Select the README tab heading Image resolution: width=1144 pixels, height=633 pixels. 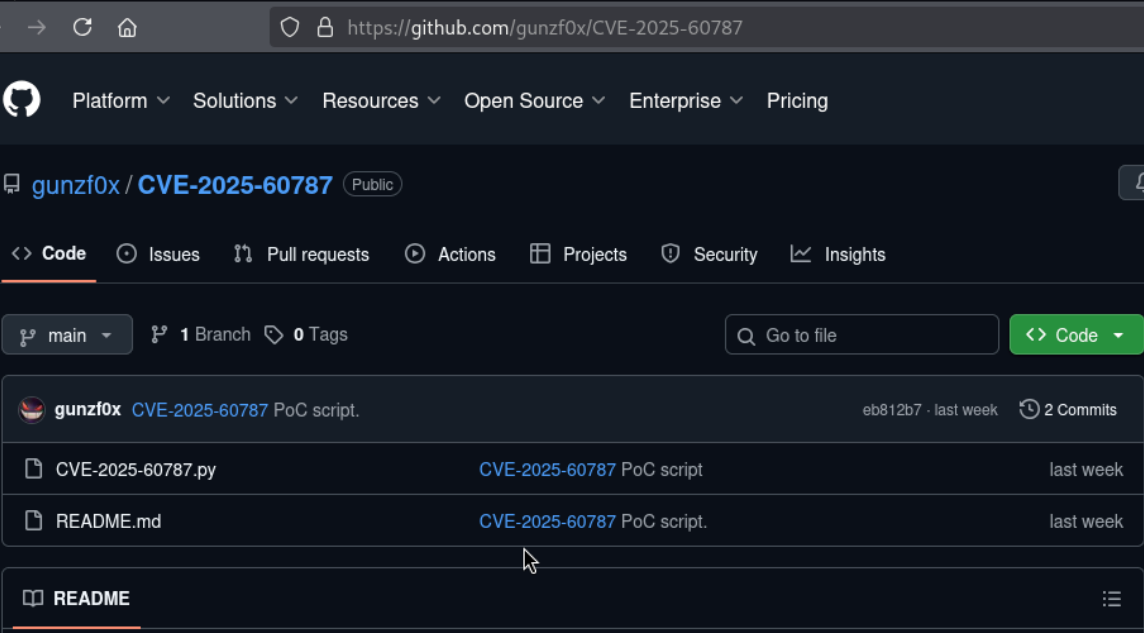pos(77,599)
